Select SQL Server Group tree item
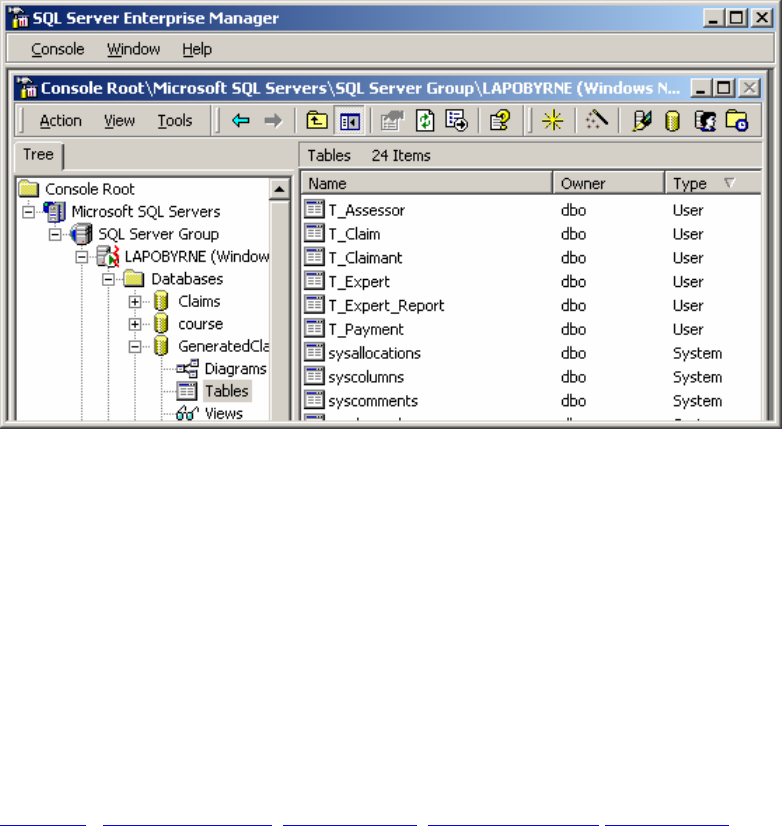Image resolution: width=782 pixels, height=826 pixels. click(x=159, y=234)
